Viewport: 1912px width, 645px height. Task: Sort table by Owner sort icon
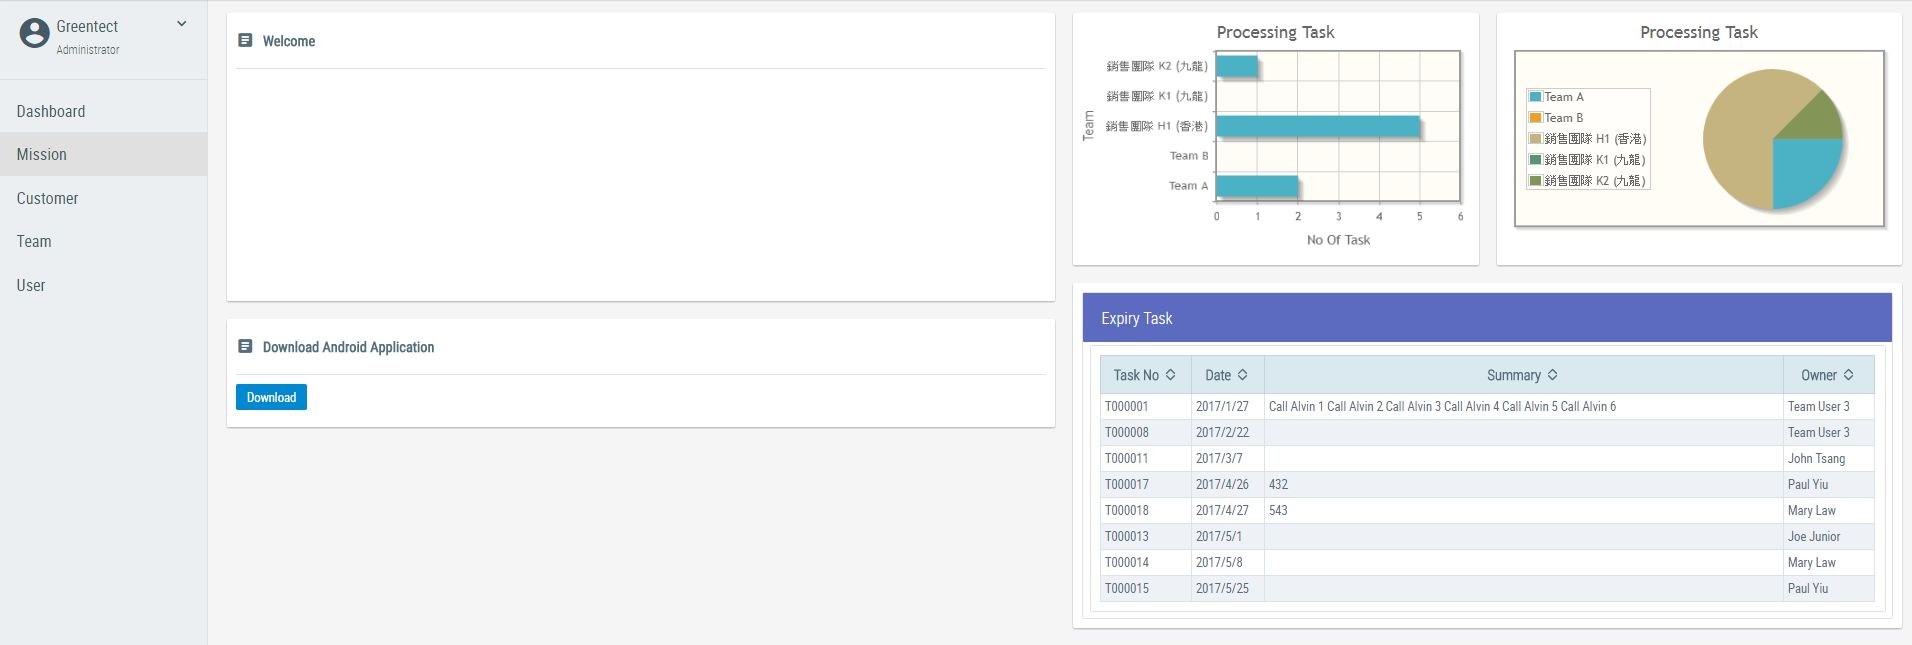[1849, 375]
